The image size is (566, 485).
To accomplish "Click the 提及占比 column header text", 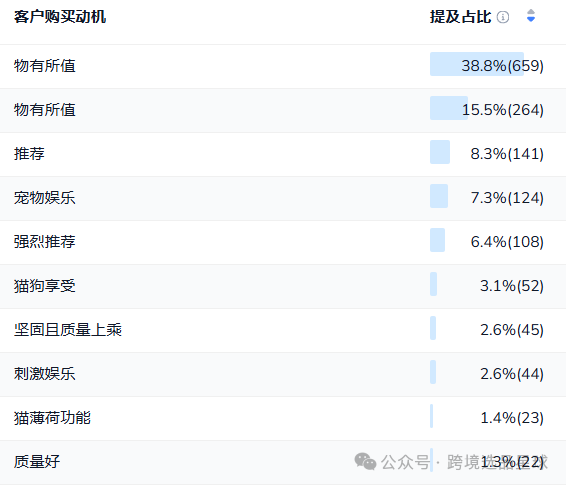I will pos(461,17).
